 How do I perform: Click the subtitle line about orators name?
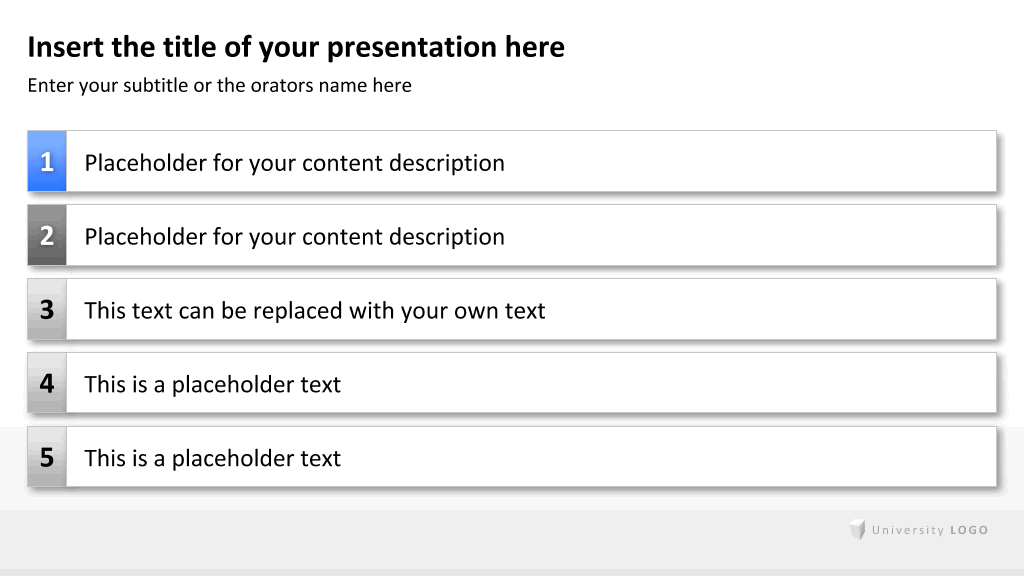tap(219, 86)
